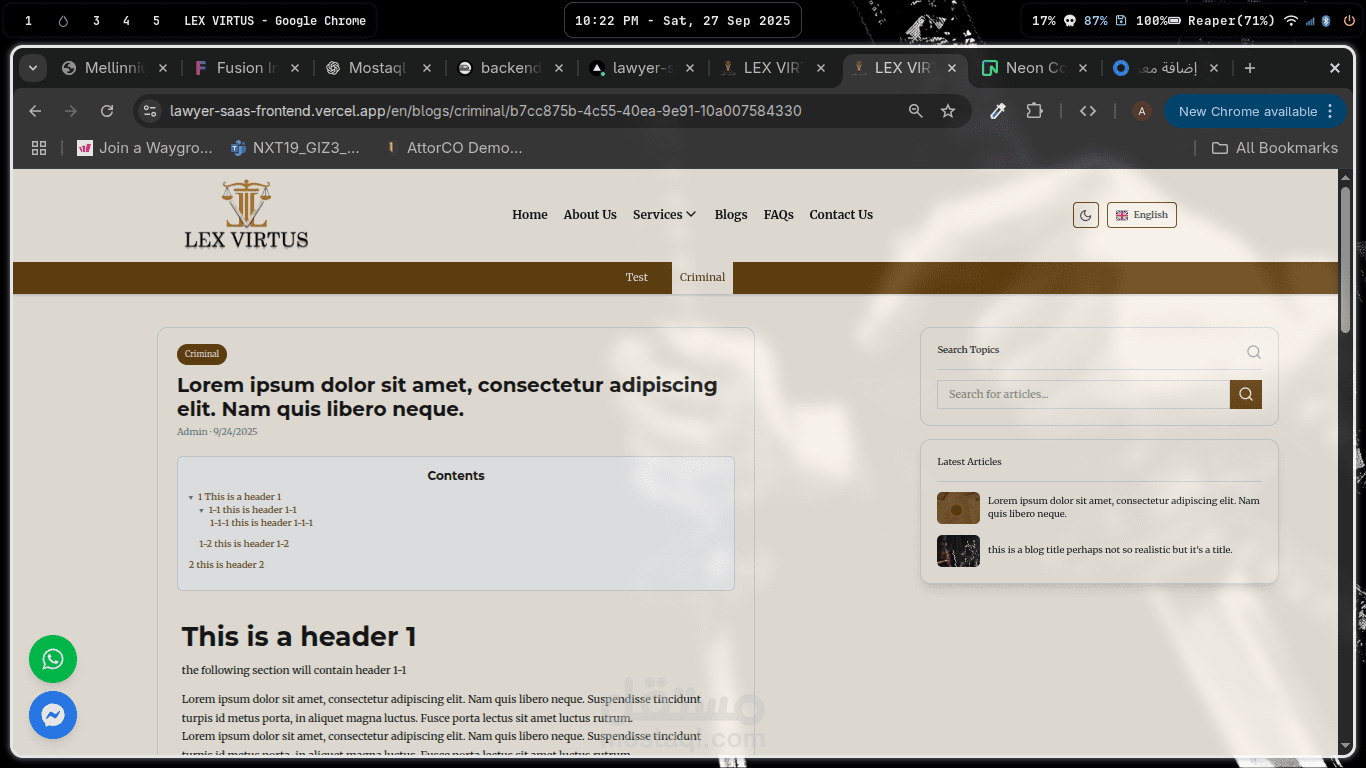Navigate to Blogs
1366x768 pixels.
731,215
